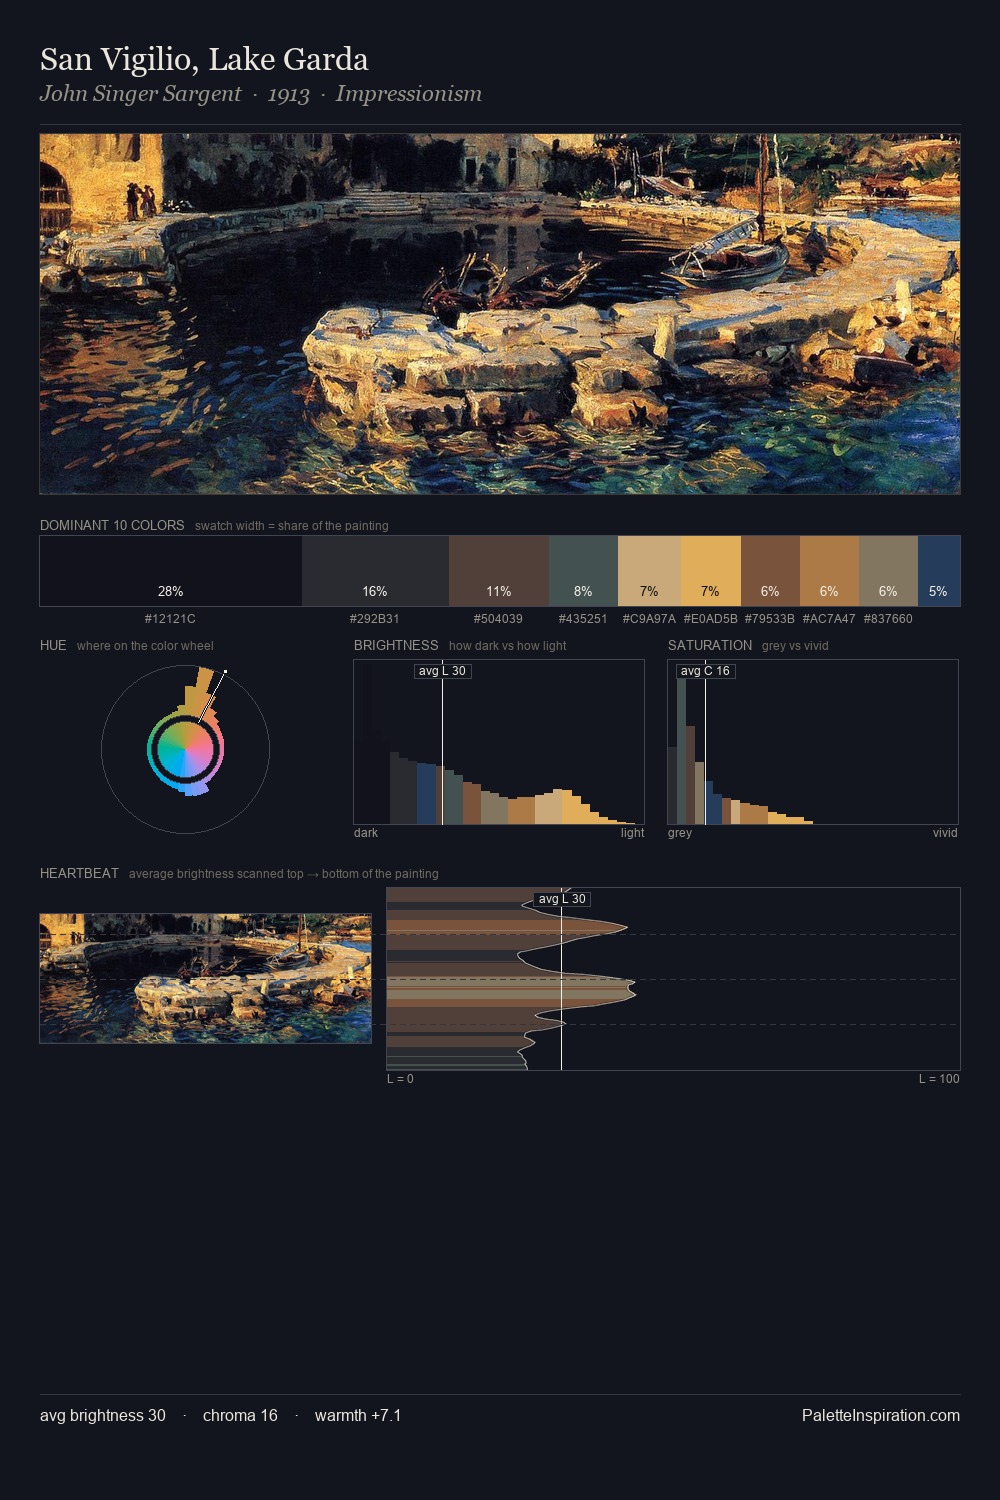Click the 'light' brightness axis label
Image resolution: width=1000 pixels, height=1500 pixels.
point(632,833)
